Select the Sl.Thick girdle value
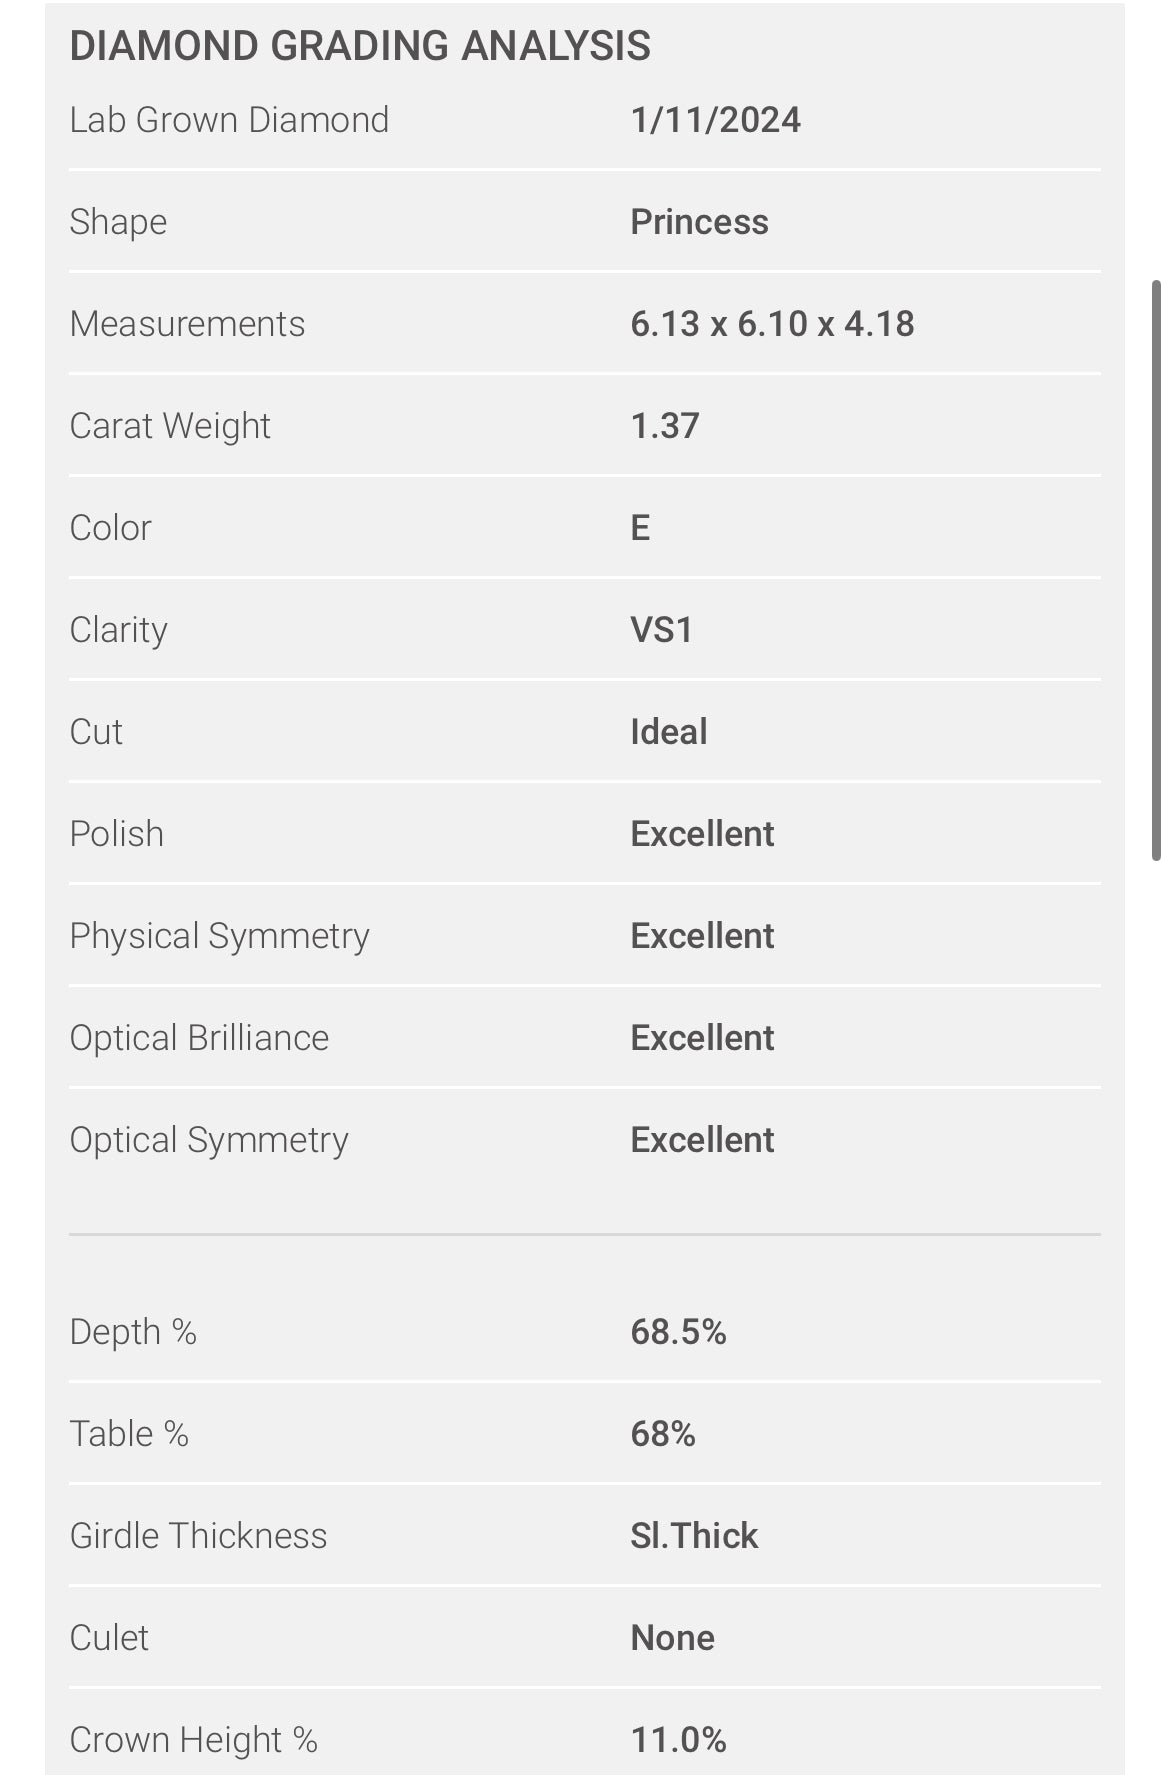The width and height of the screenshot is (1170, 1775). coord(694,1536)
